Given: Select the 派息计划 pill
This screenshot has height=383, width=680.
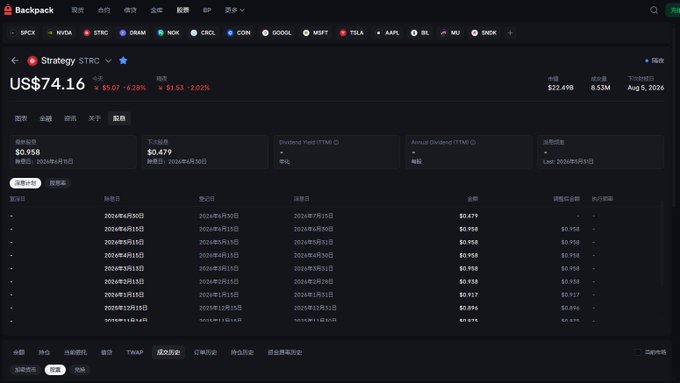Looking at the screenshot, I should pyautogui.click(x=26, y=183).
